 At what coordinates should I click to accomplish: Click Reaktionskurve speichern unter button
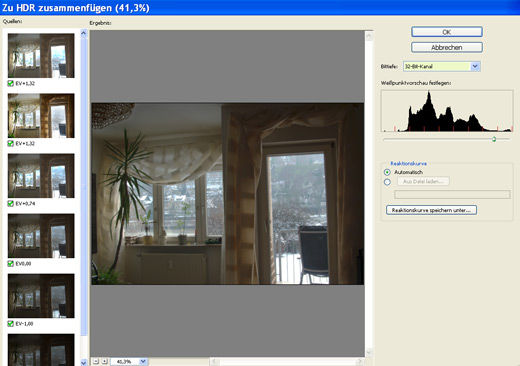click(x=431, y=210)
